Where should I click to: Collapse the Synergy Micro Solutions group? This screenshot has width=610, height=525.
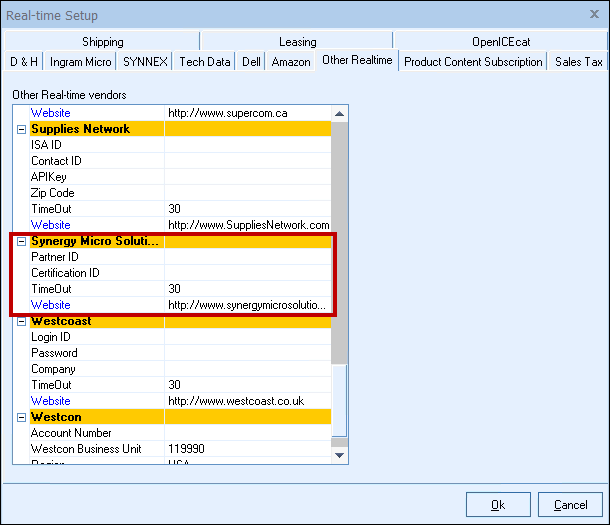click(21, 242)
